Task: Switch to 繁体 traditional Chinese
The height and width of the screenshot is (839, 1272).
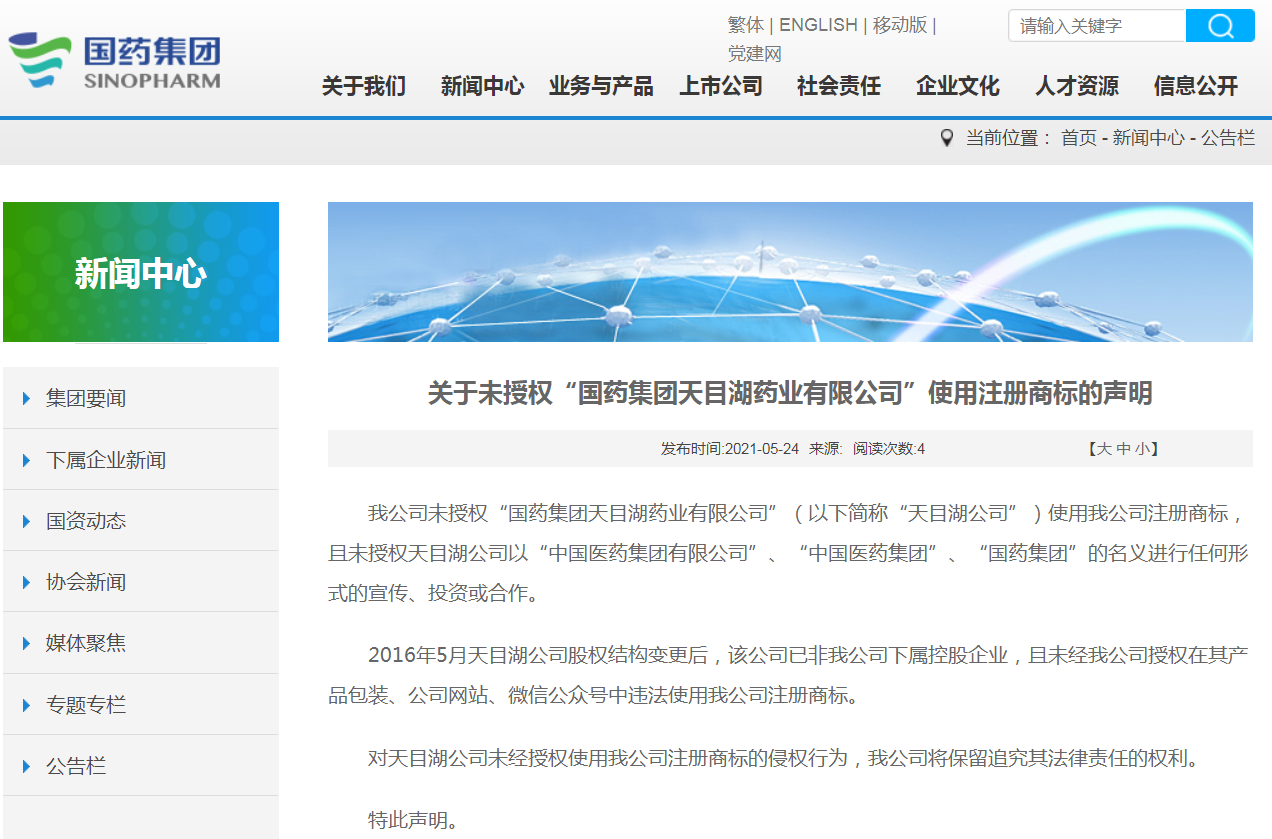Action: click(x=746, y=25)
